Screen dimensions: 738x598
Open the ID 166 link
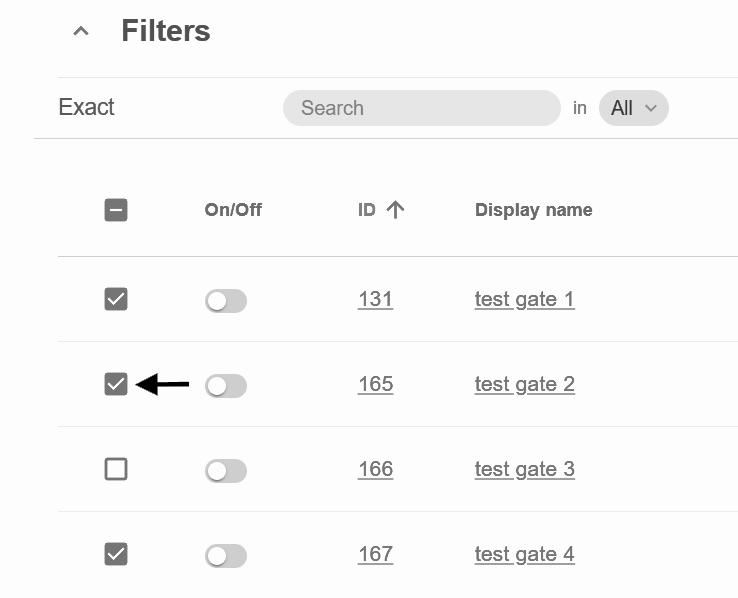coord(375,469)
